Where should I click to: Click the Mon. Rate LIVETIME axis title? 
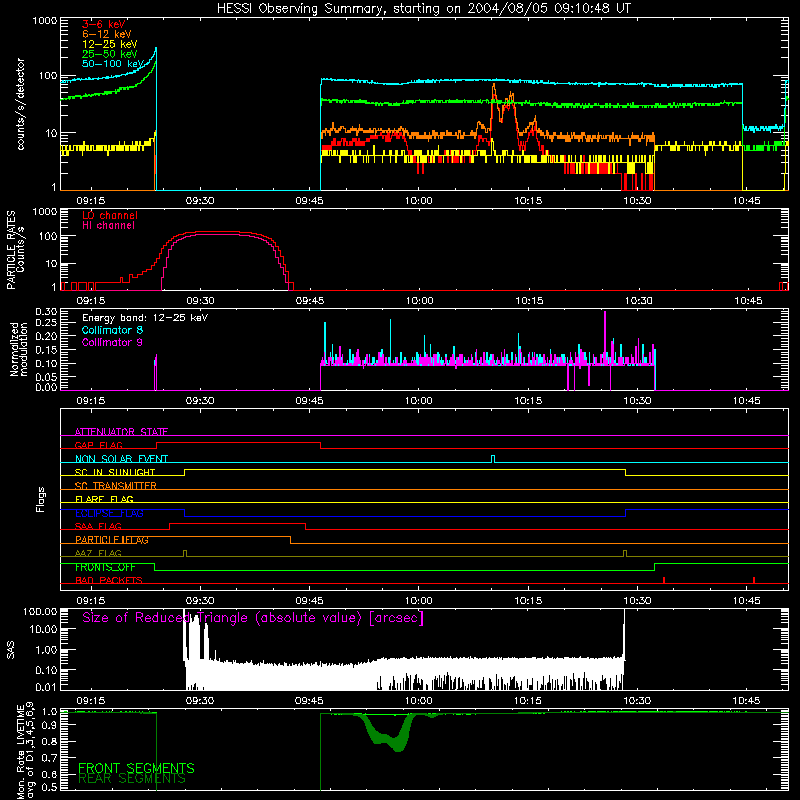coord(24,751)
